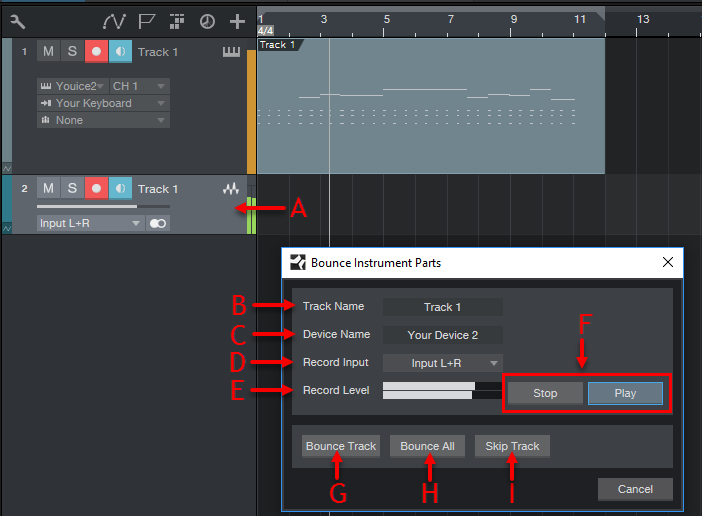Click the Device Name field Your Device 2
This screenshot has height=516, width=702.
[443, 335]
